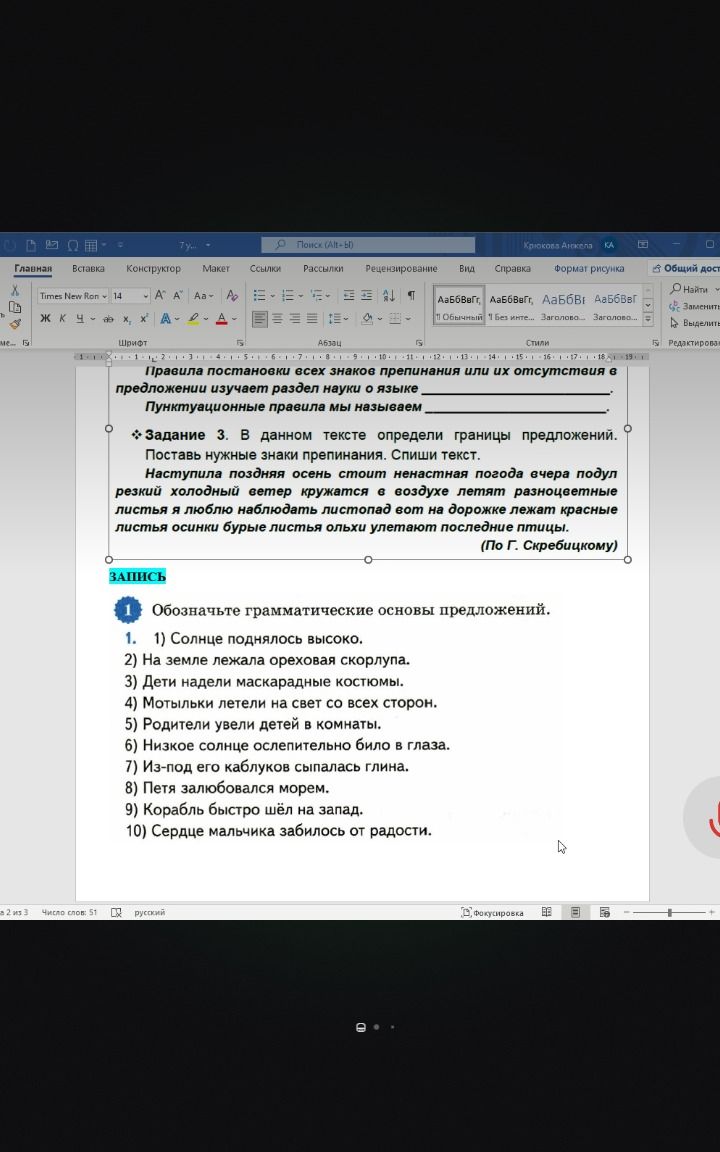Decrease paragraph indent

348,295
